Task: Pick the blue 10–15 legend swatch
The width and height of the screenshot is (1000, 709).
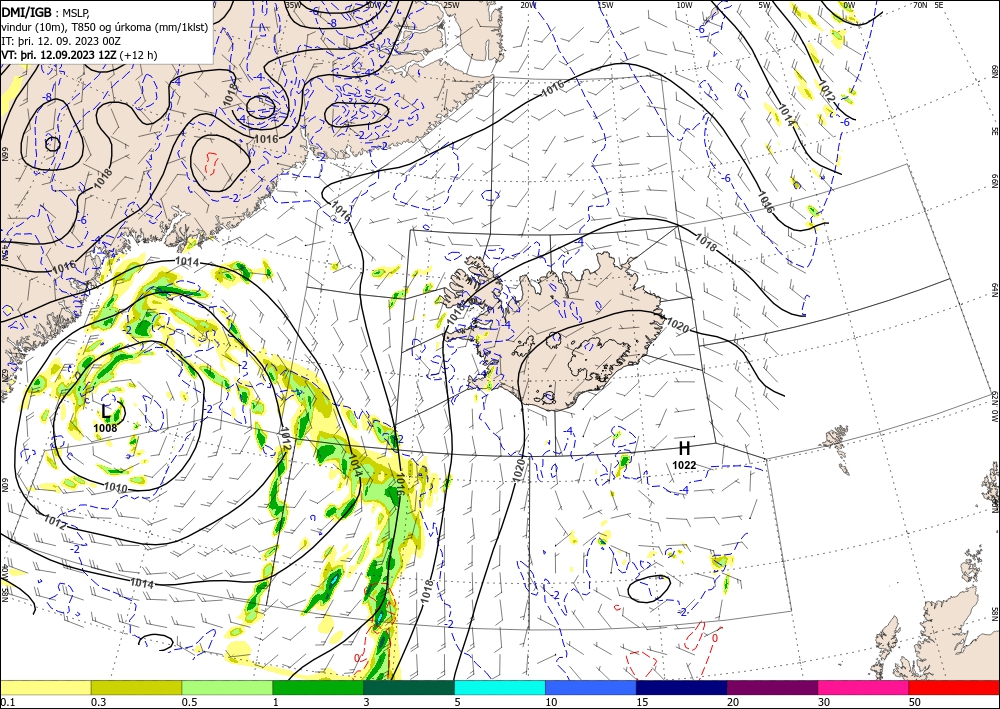Action: (x=591, y=687)
